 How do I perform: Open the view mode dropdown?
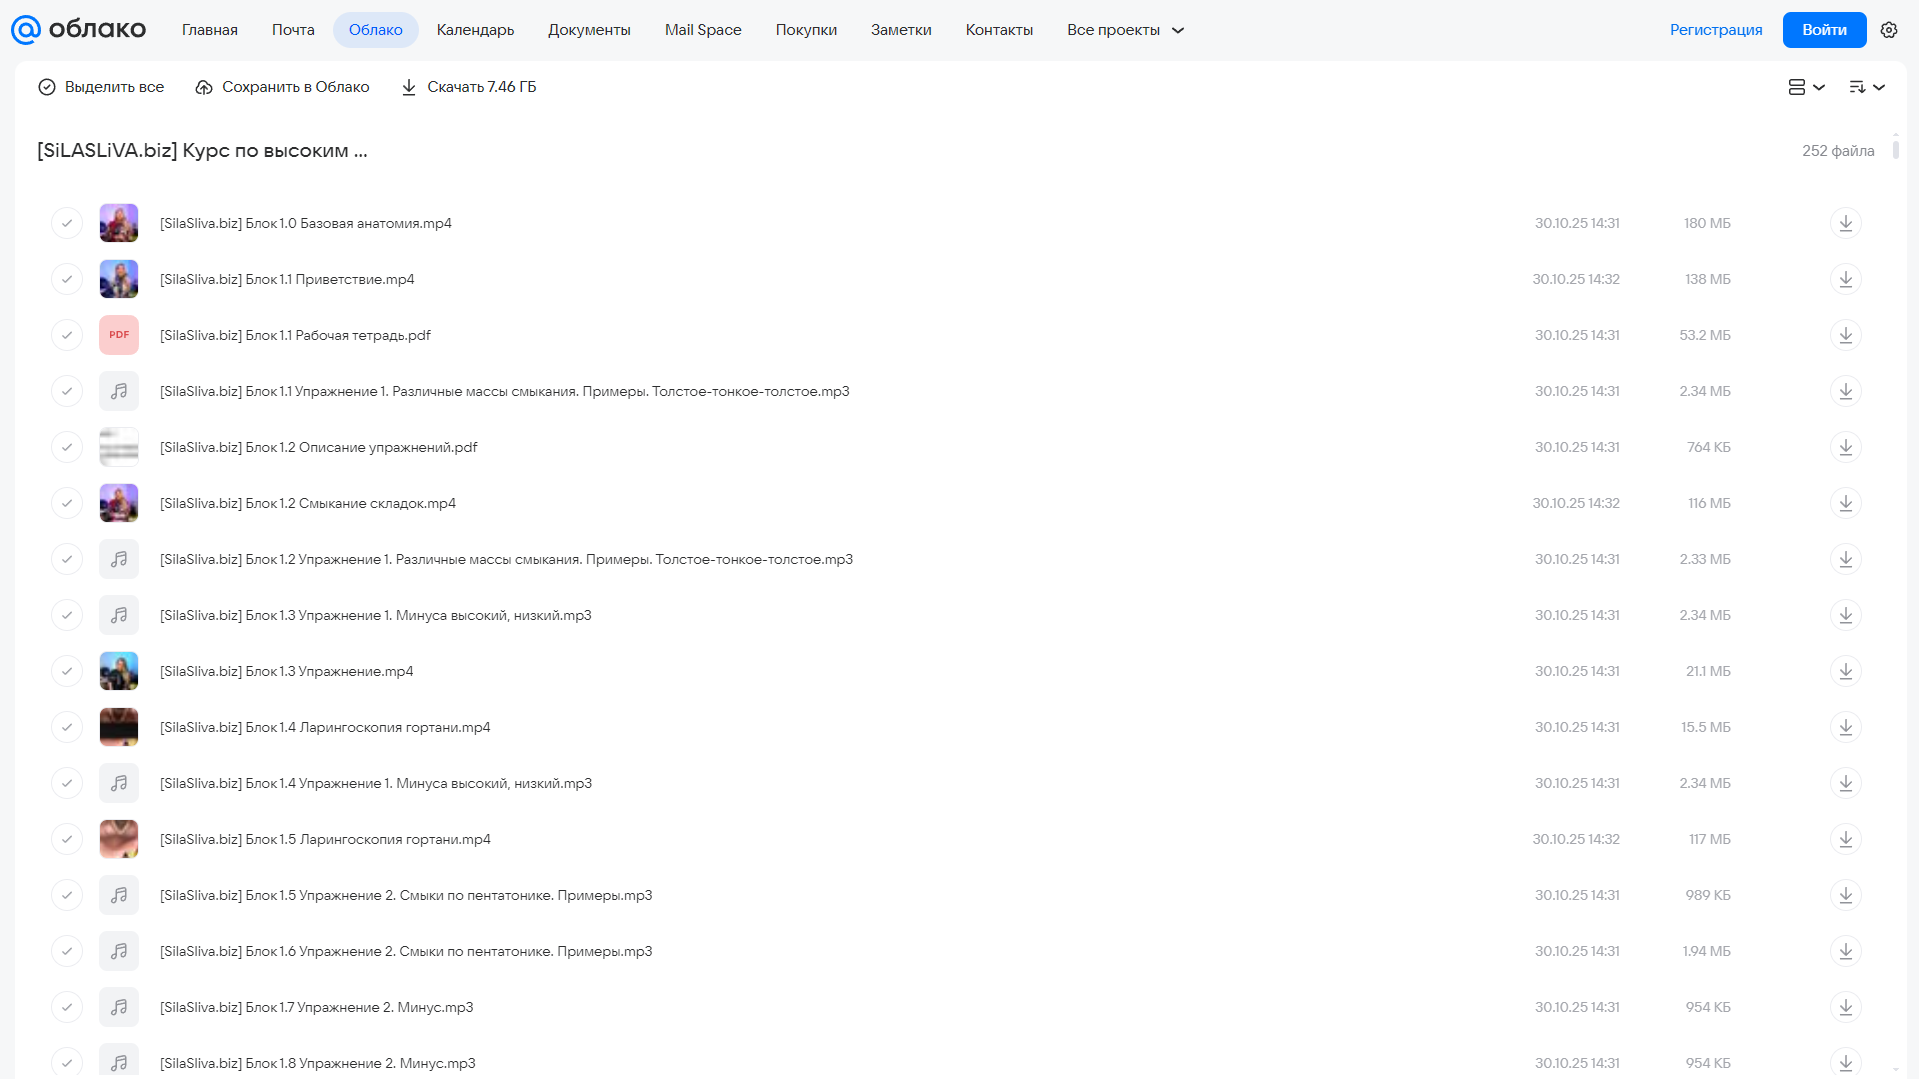coord(1806,87)
